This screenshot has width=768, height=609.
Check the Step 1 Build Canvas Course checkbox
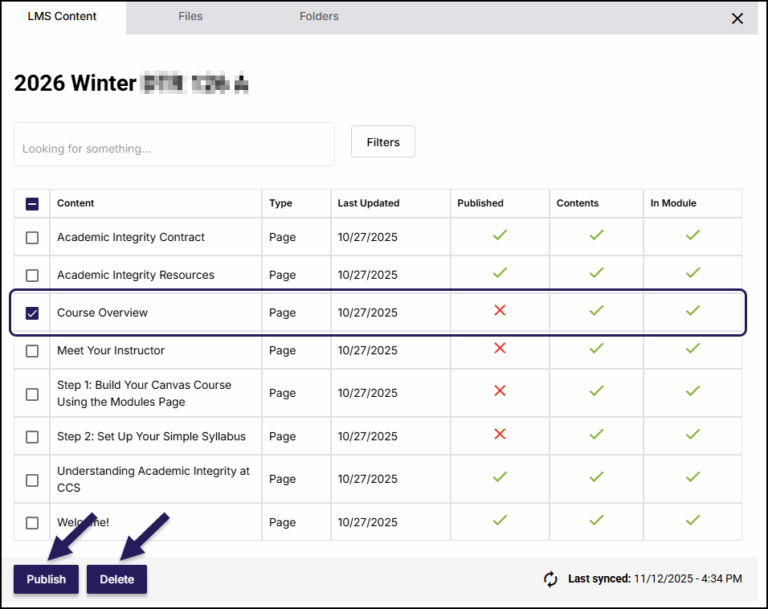click(32, 394)
